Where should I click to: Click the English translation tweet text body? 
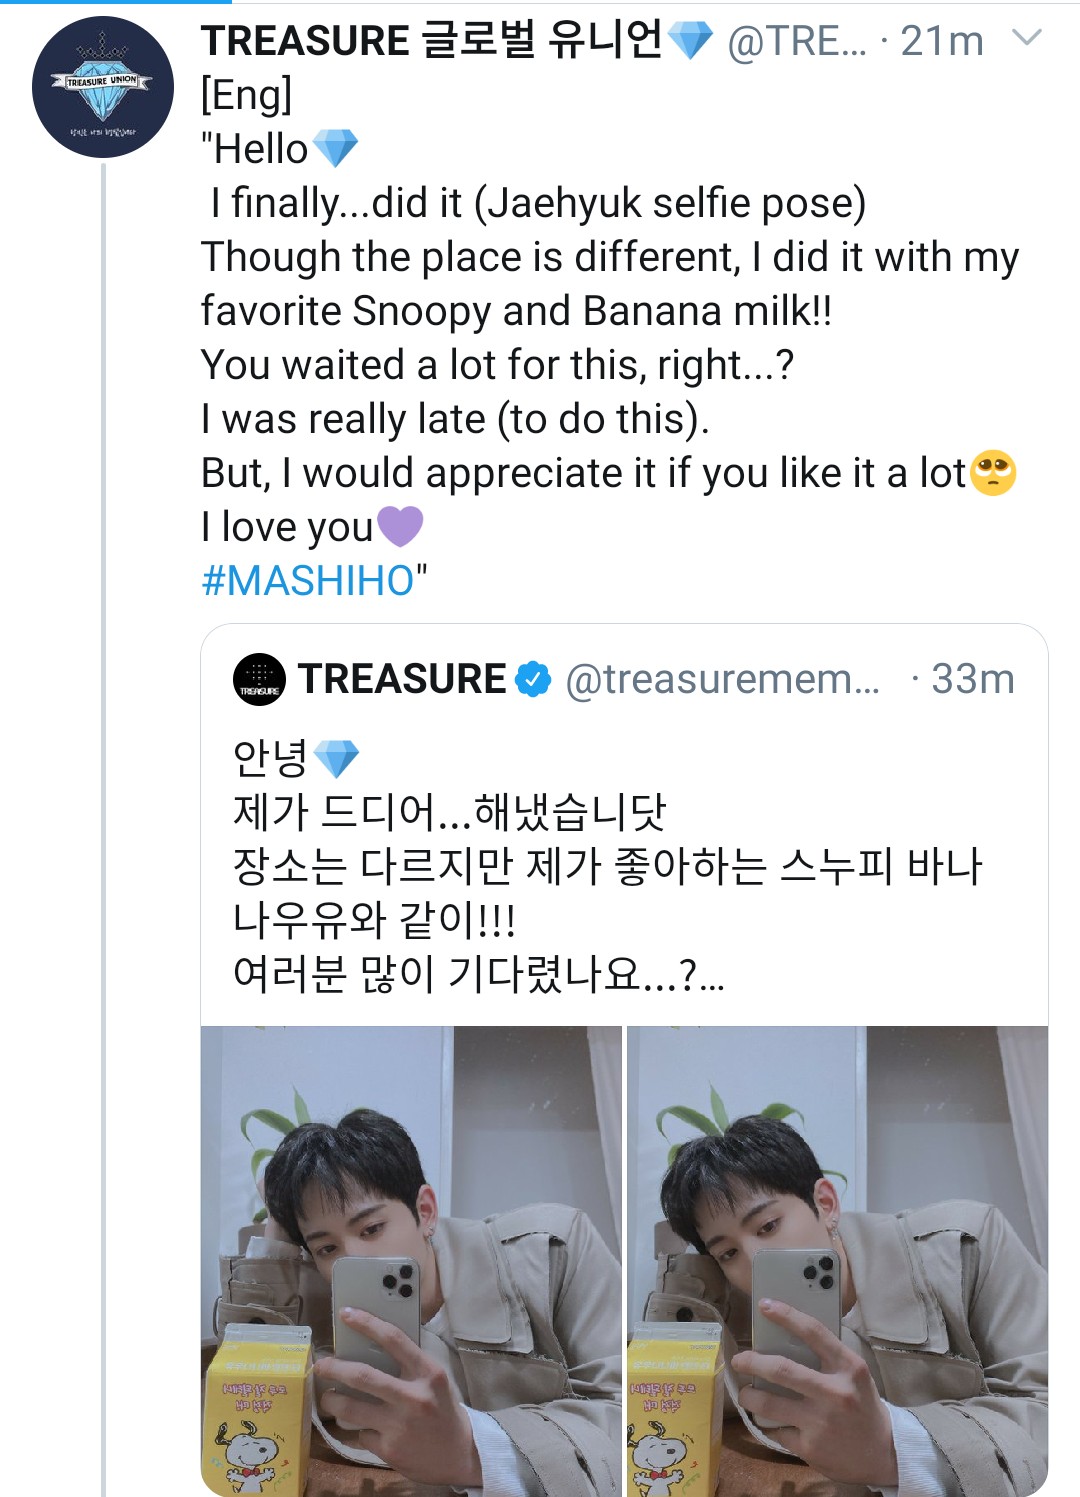click(x=610, y=338)
